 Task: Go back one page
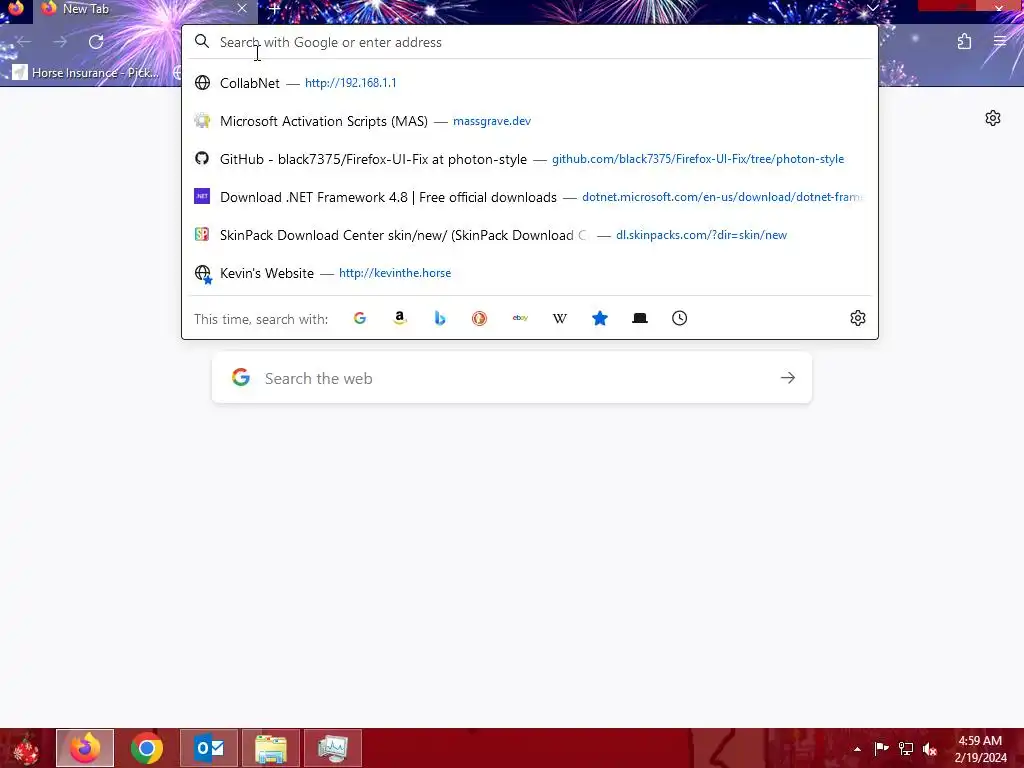point(24,42)
